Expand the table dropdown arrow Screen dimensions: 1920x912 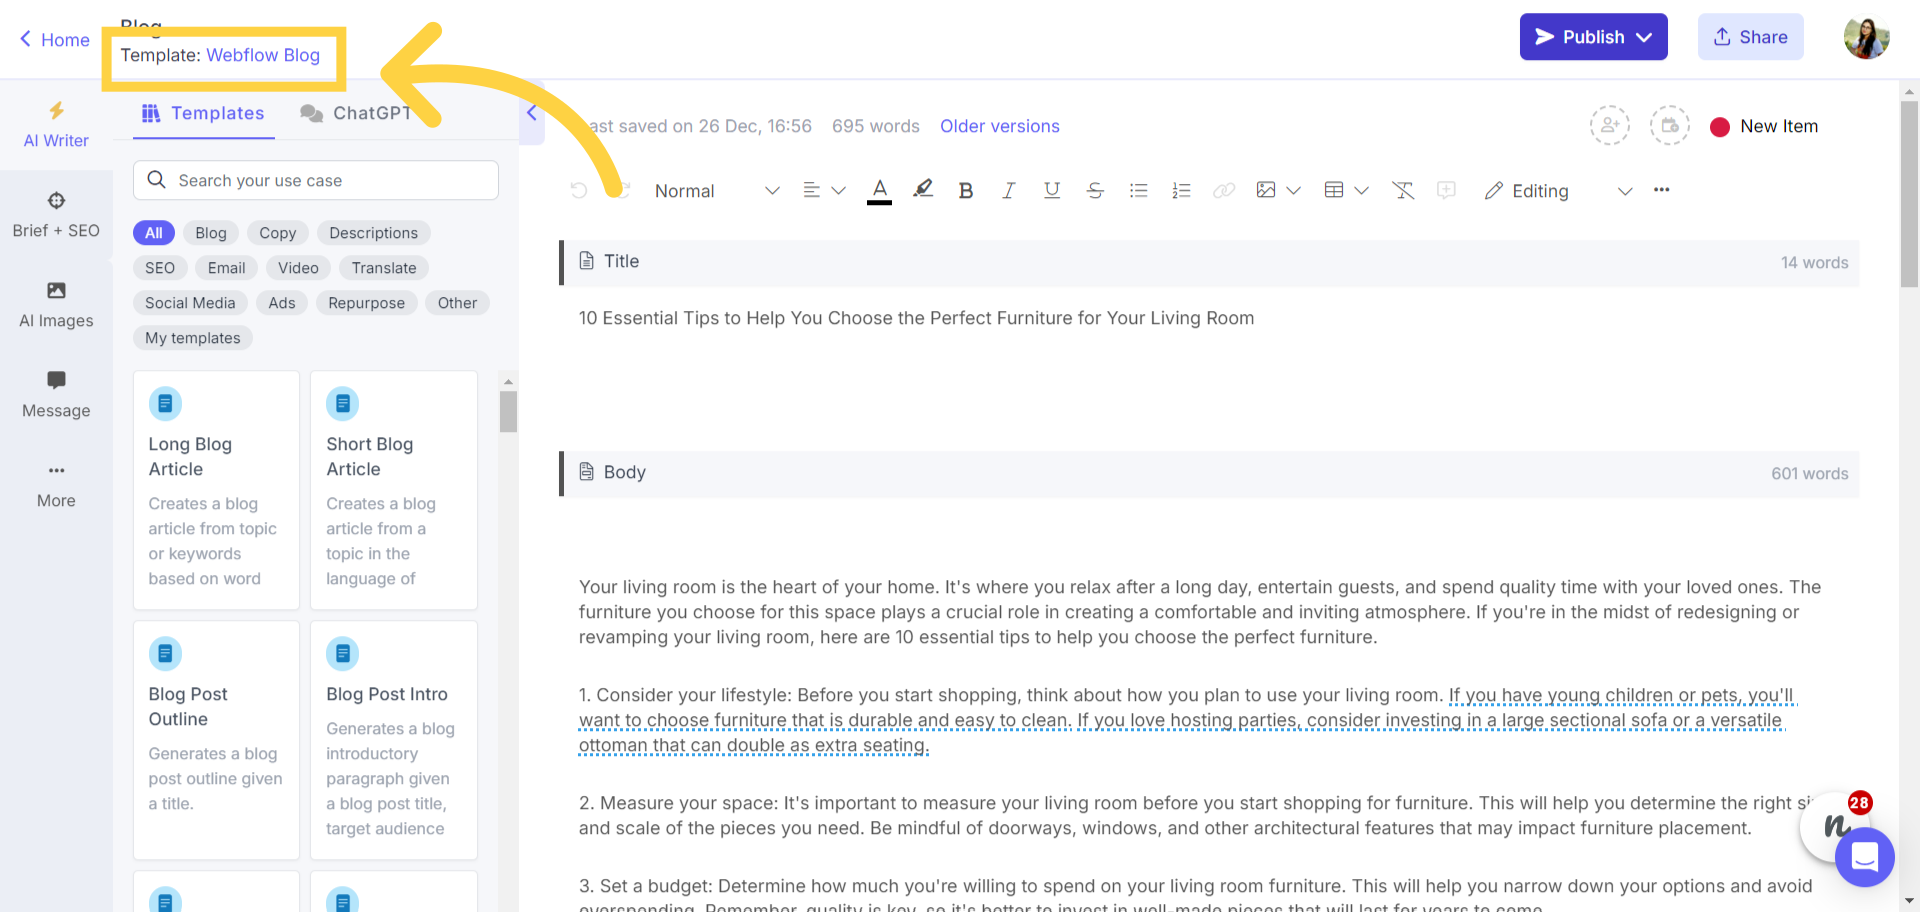coord(1361,190)
